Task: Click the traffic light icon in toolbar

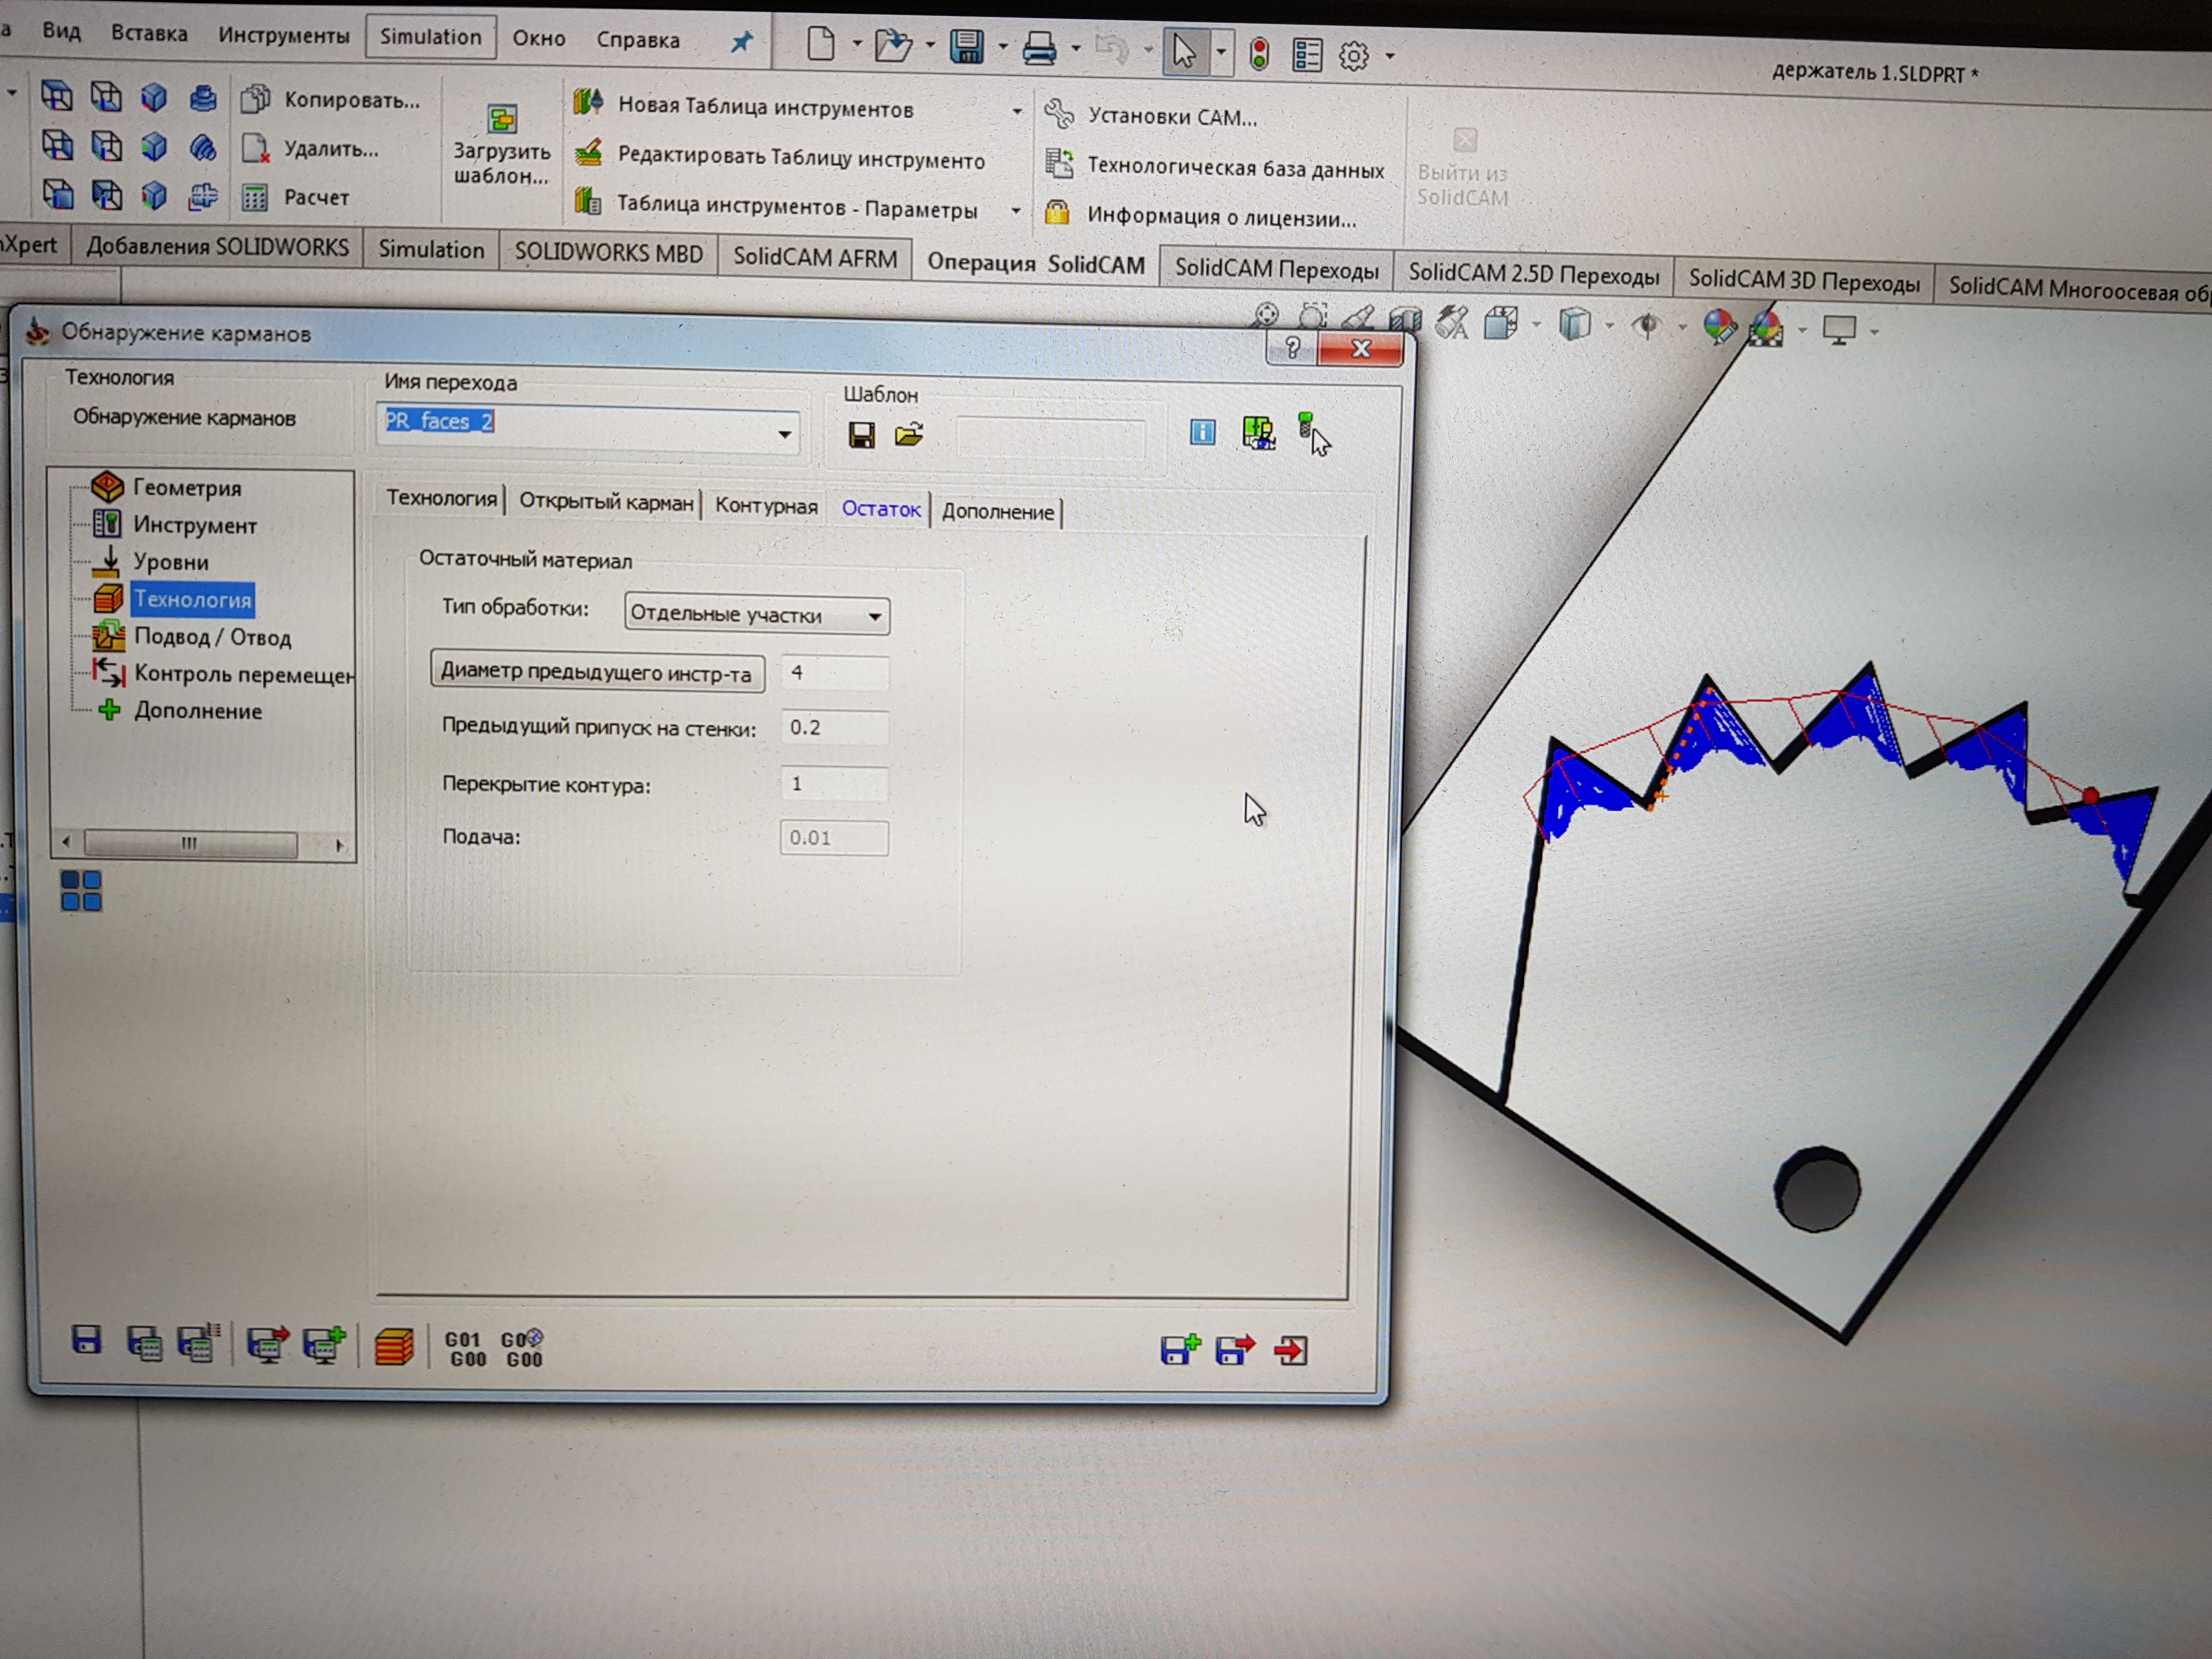Action: click(x=1259, y=54)
